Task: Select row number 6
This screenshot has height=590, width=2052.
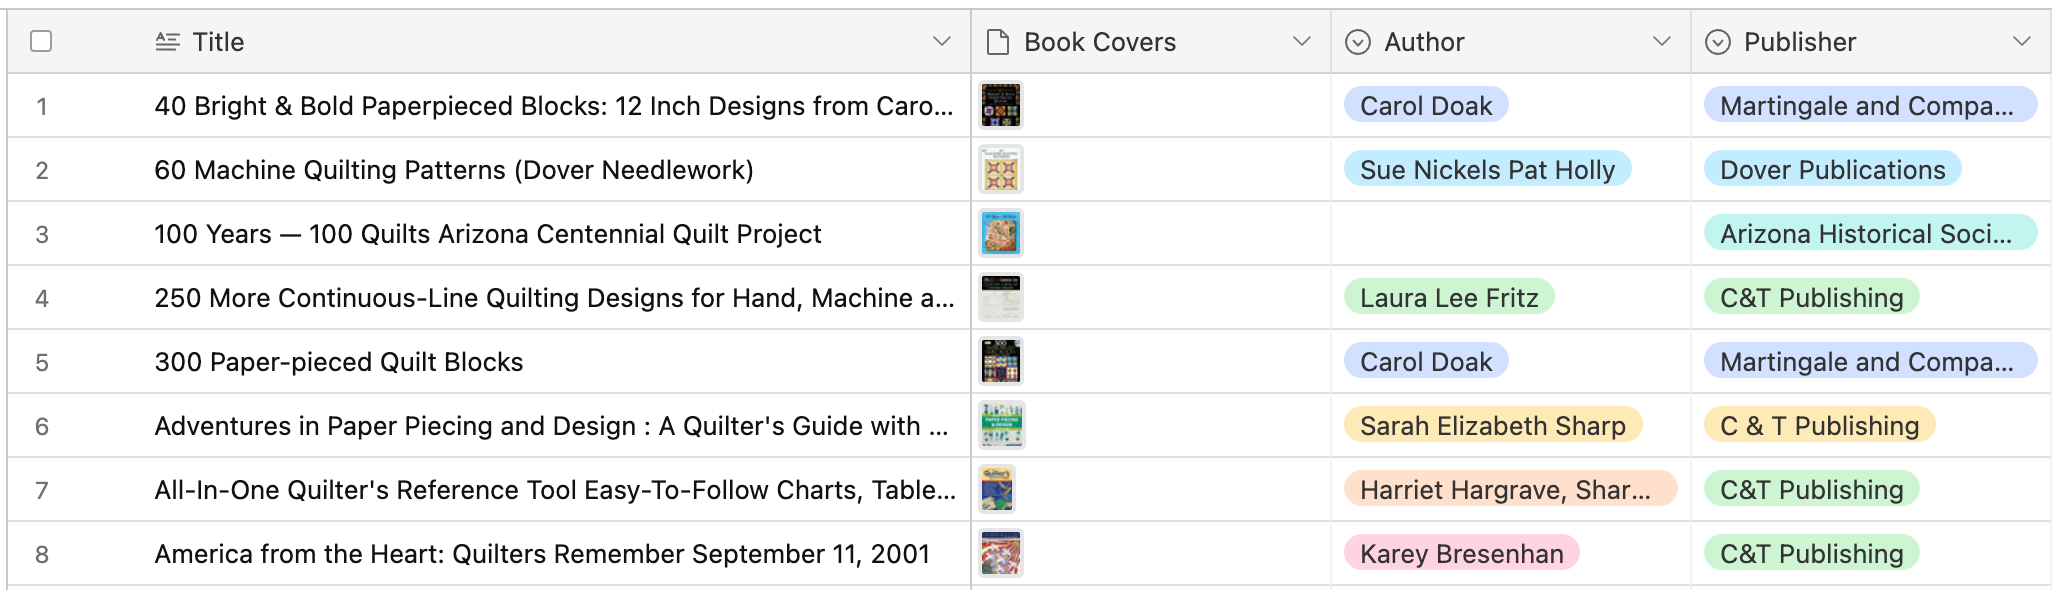Action: pyautogui.click(x=42, y=426)
